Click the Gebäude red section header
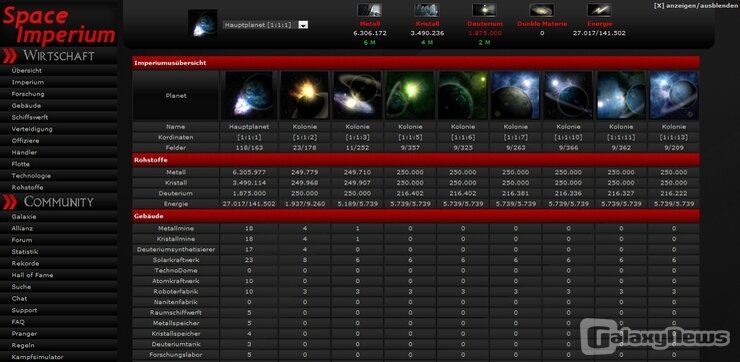740x362 pixels. (x=416, y=216)
